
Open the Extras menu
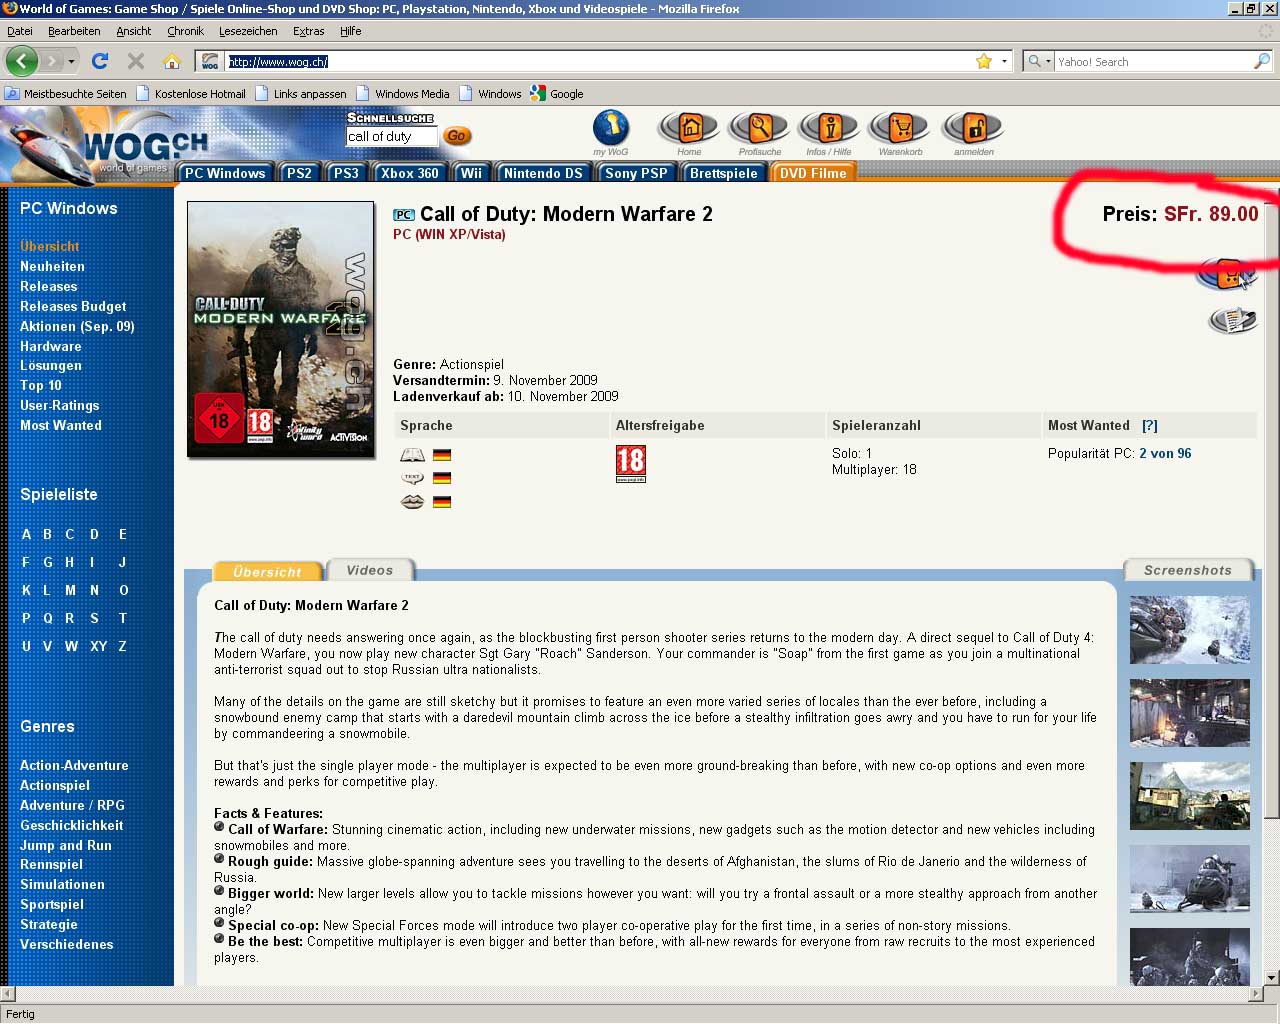[308, 31]
